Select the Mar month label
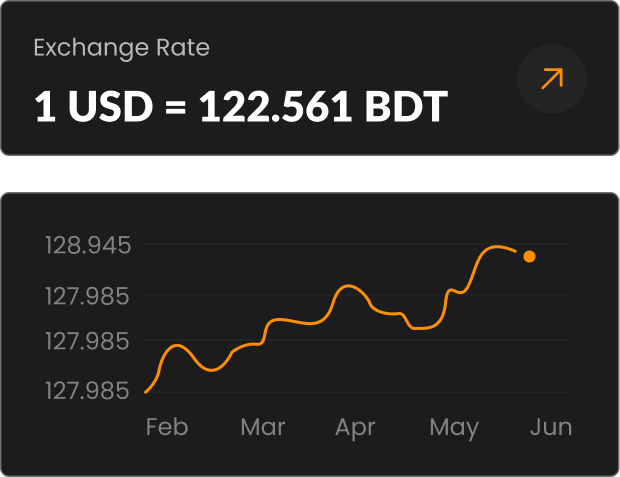This screenshot has height=477, width=620. pos(263,428)
